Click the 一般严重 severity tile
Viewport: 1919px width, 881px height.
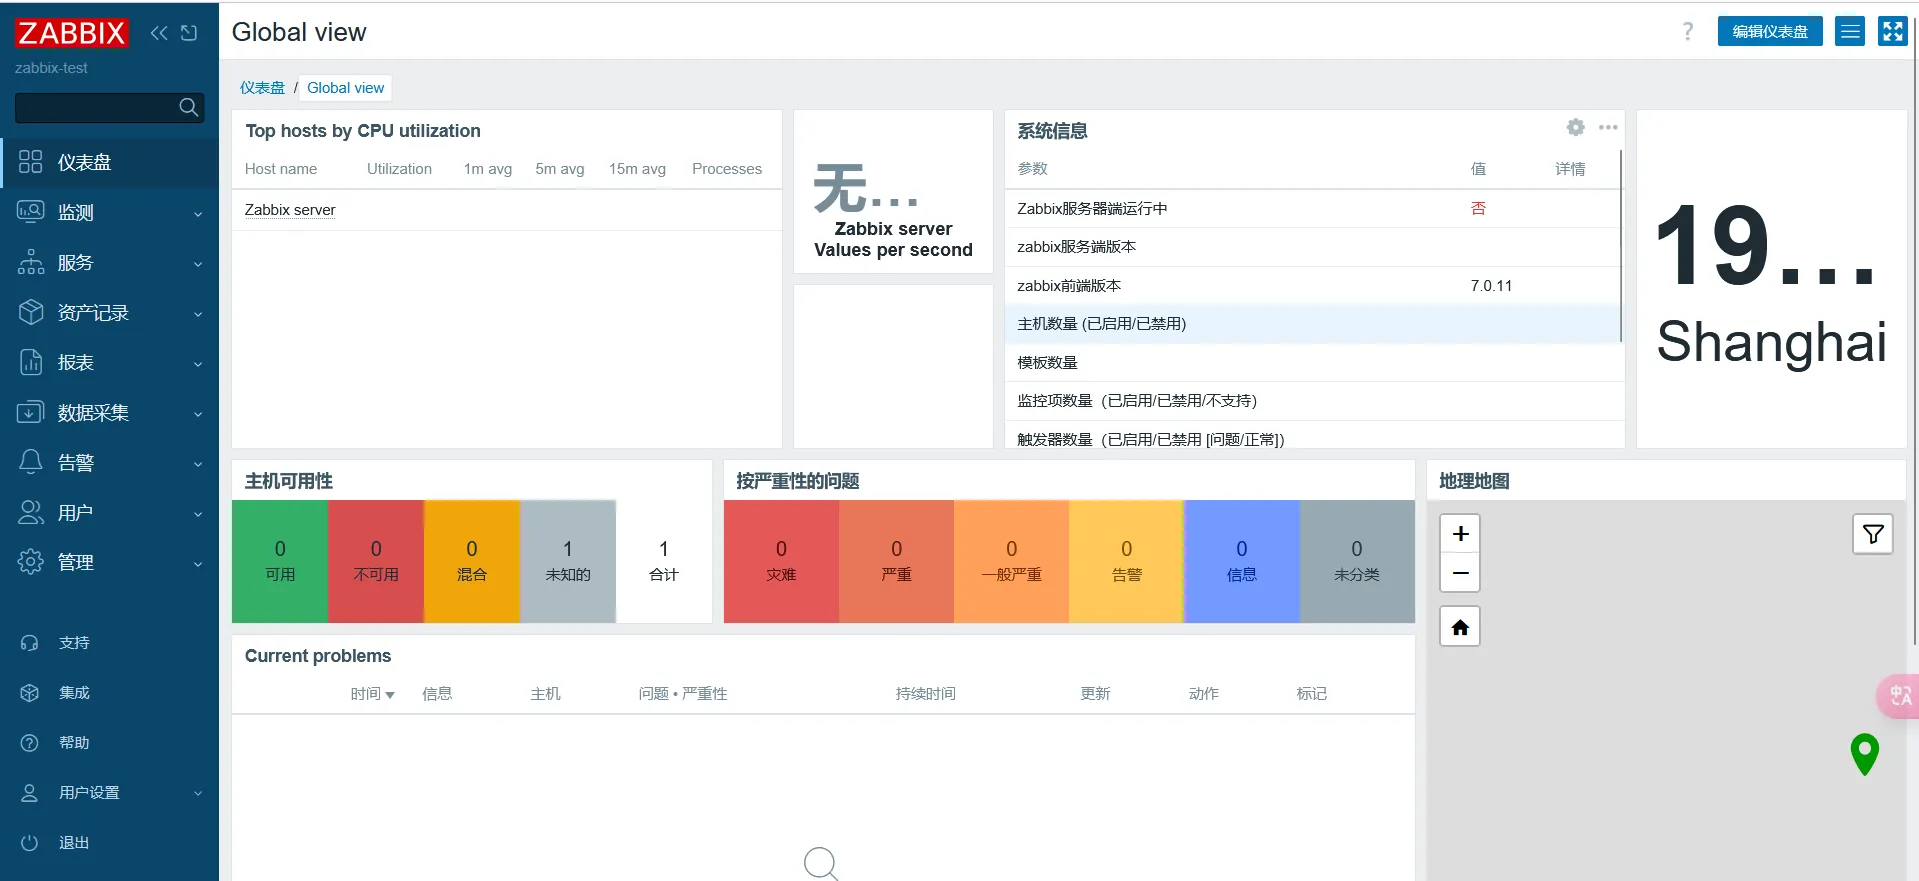pos(1011,561)
